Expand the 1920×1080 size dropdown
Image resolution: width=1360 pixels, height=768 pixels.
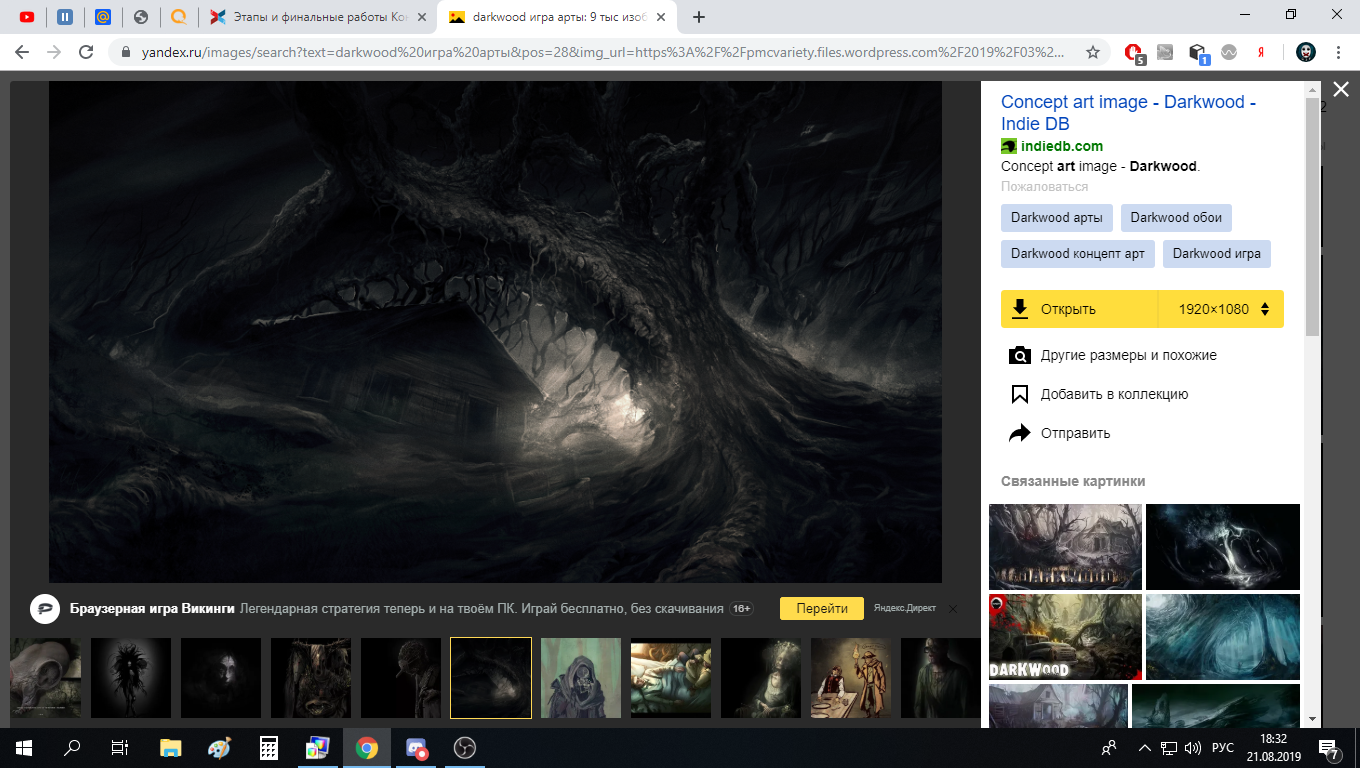point(1221,309)
